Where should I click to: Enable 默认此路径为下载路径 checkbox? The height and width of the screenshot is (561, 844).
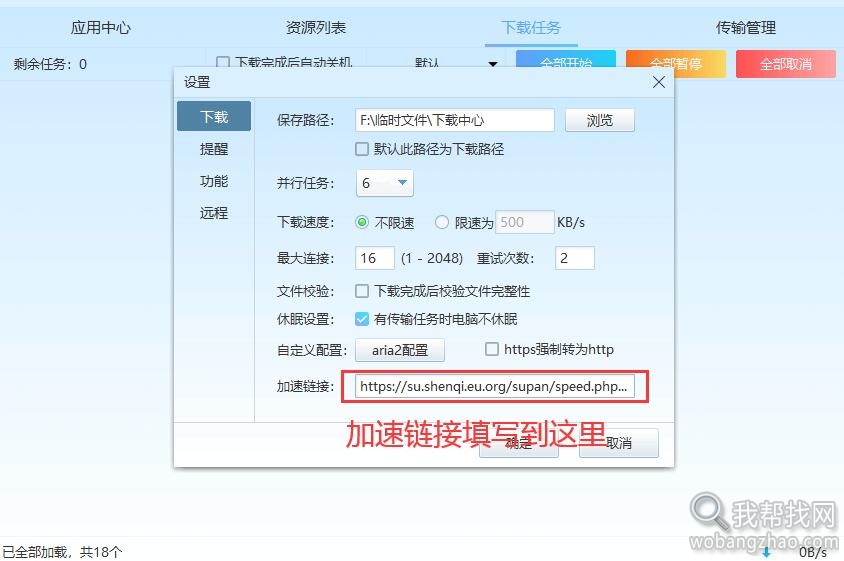(362, 149)
